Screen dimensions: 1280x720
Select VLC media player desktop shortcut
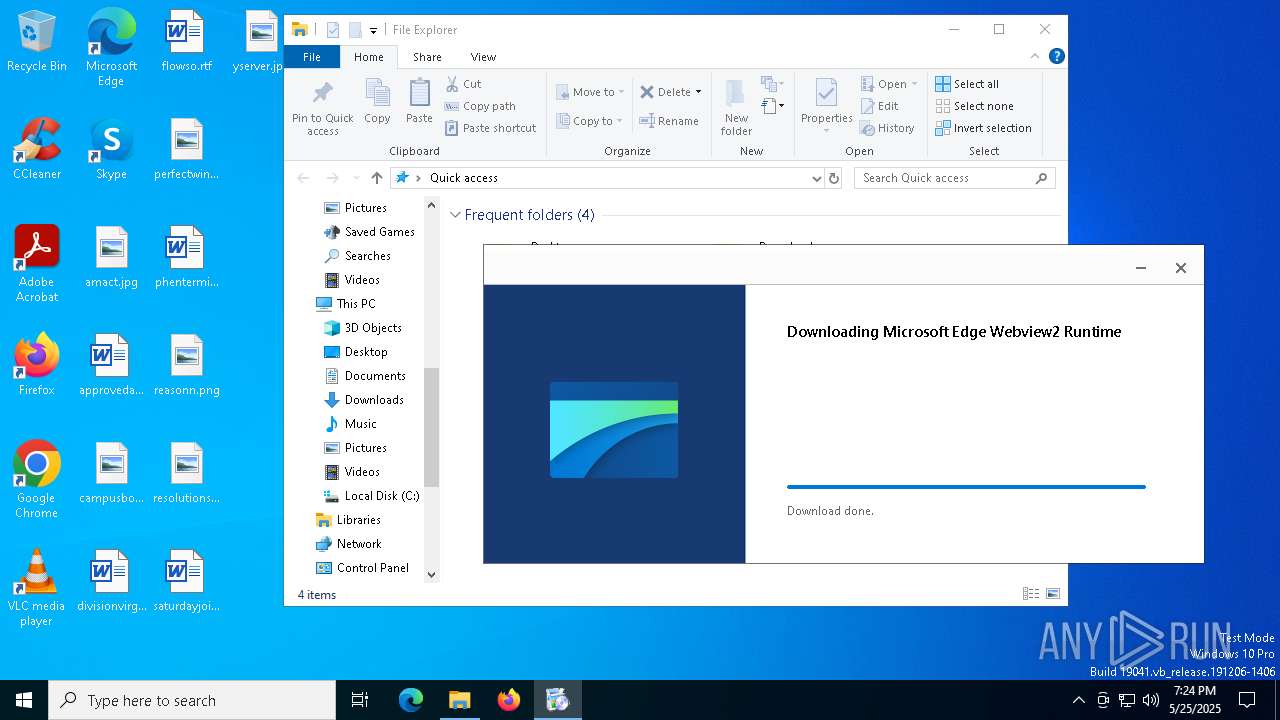click(36, 588)
